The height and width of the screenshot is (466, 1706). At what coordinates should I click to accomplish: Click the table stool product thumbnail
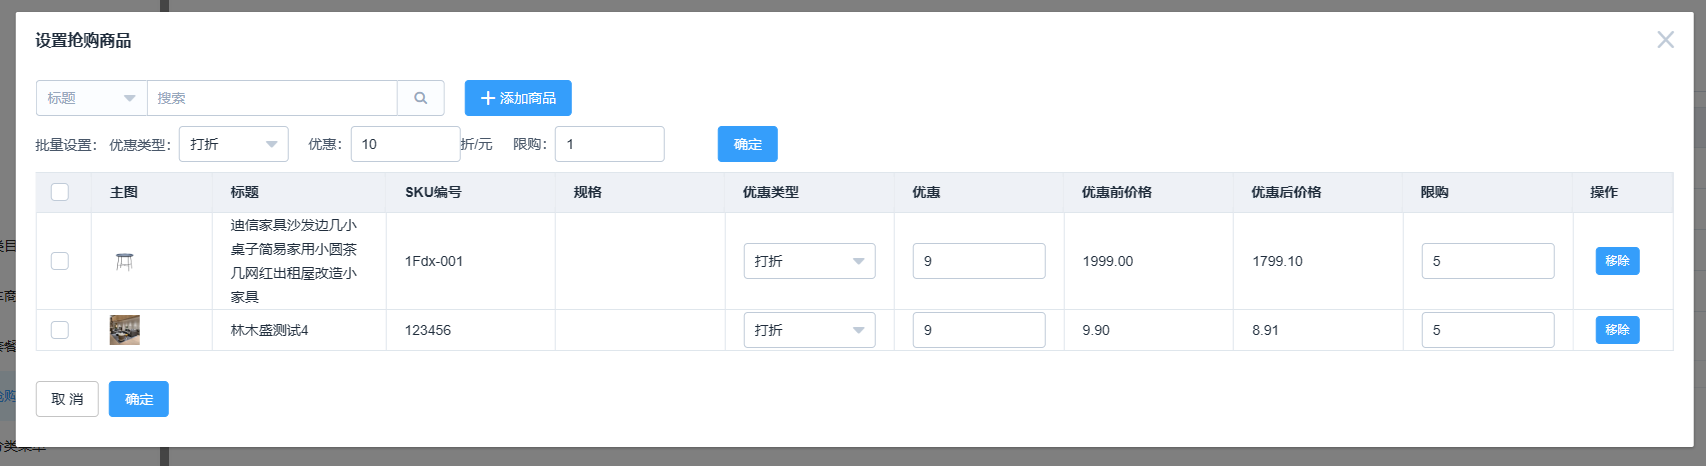point(124,261)
